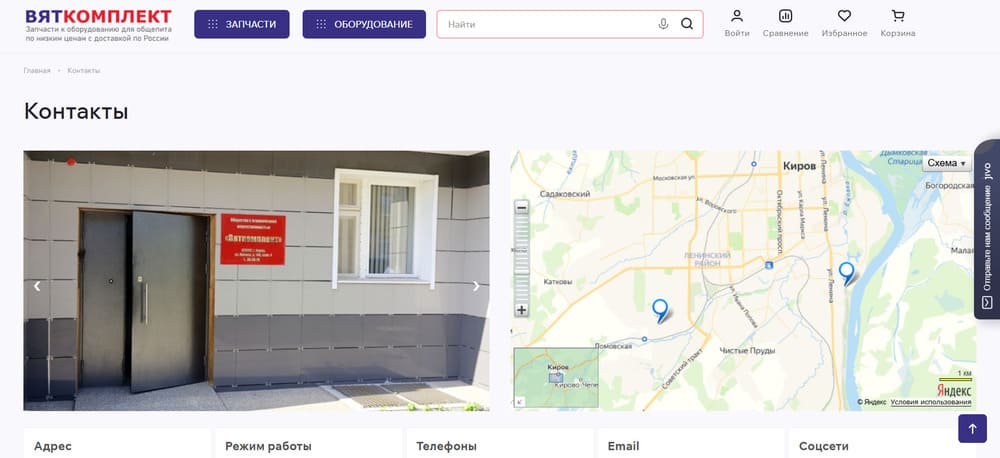The height and width of the screenshot is (458, 1000).
Task: Open the Сравнение comparison icon
Action: 785,24
